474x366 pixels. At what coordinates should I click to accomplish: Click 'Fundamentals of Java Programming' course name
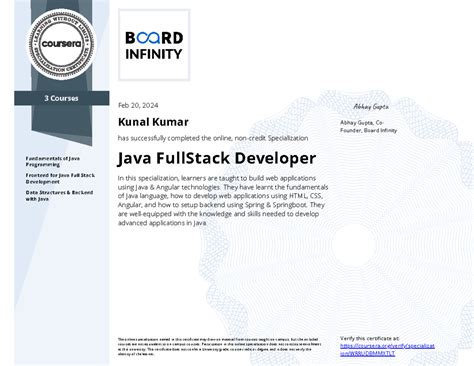pyautogui.click(x=53, y=161)
